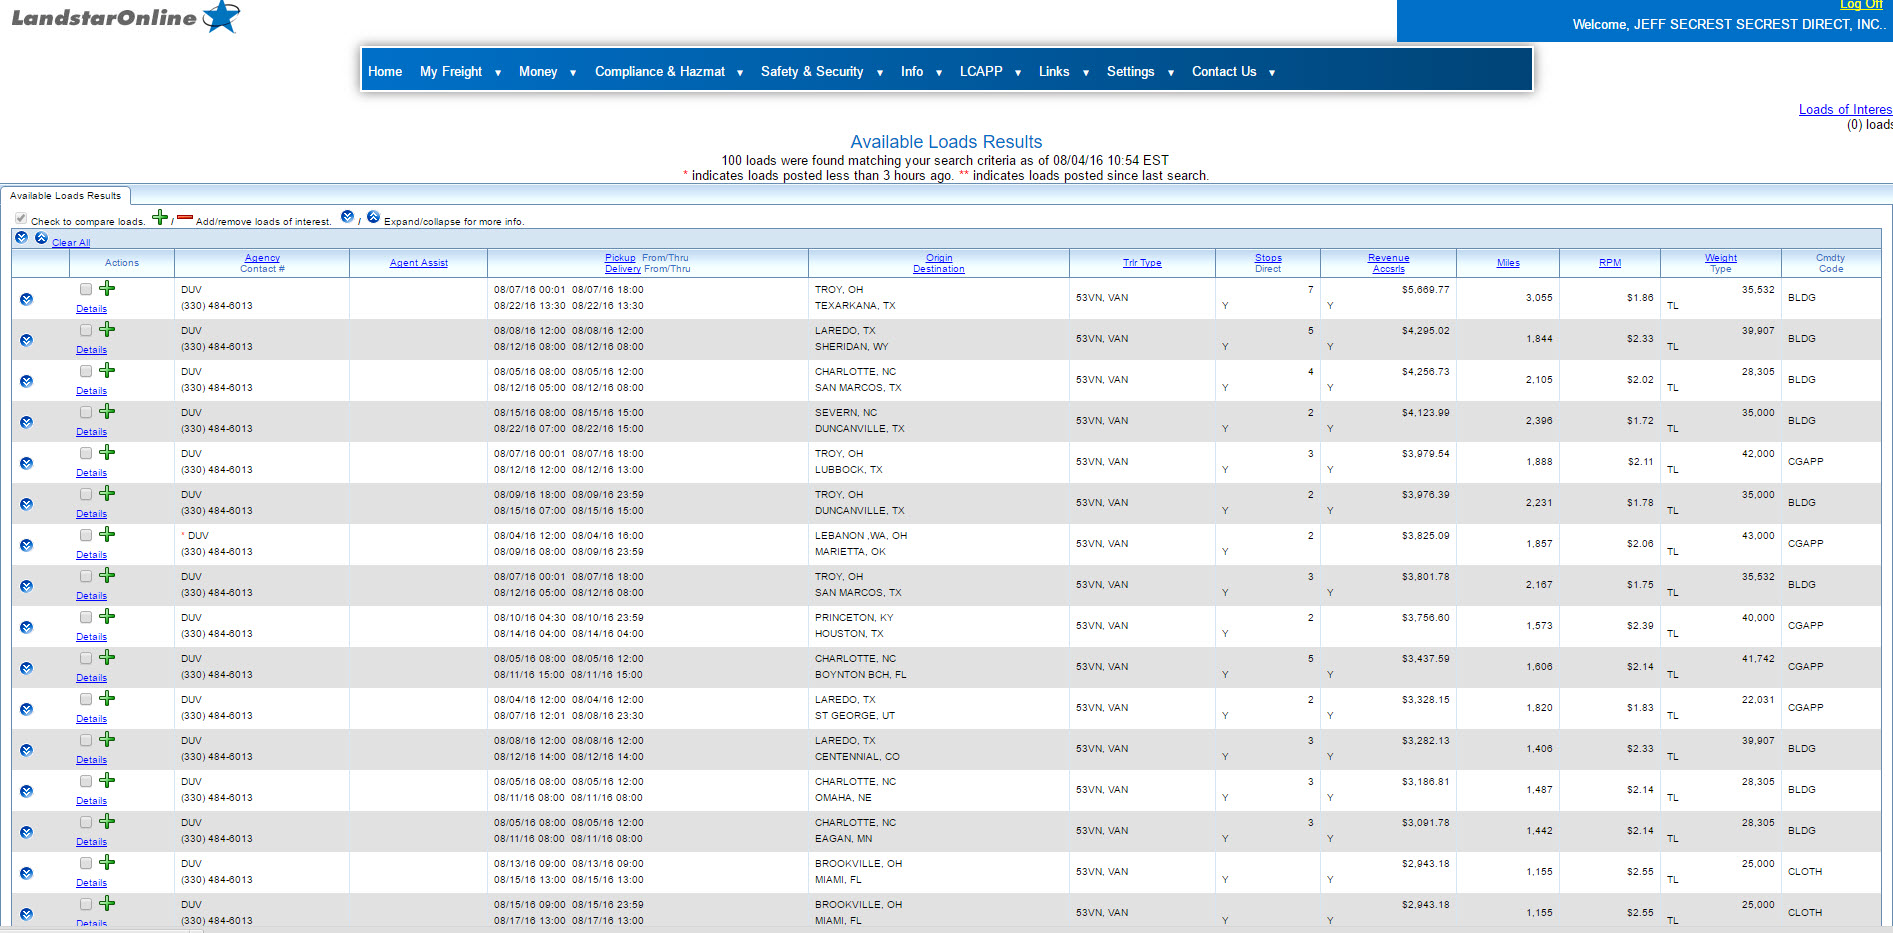The image size is (1893, 933).
Task: Add the SEVERN, NC load with its green plus
Action: pyautogui.click(x=107, y=410)
